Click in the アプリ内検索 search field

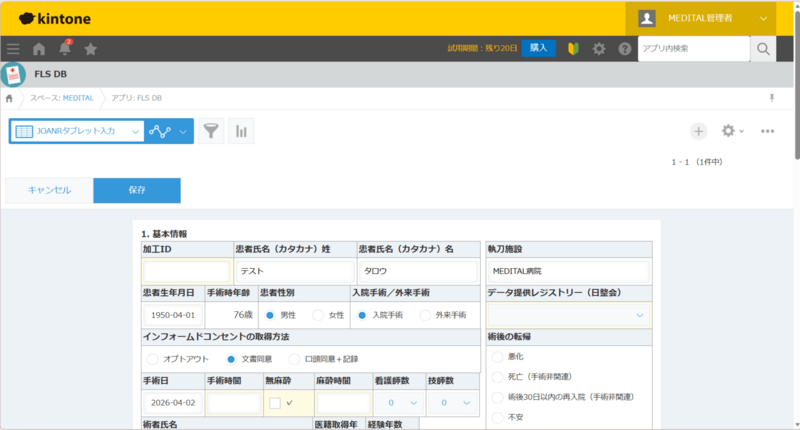tap(693, 48)
